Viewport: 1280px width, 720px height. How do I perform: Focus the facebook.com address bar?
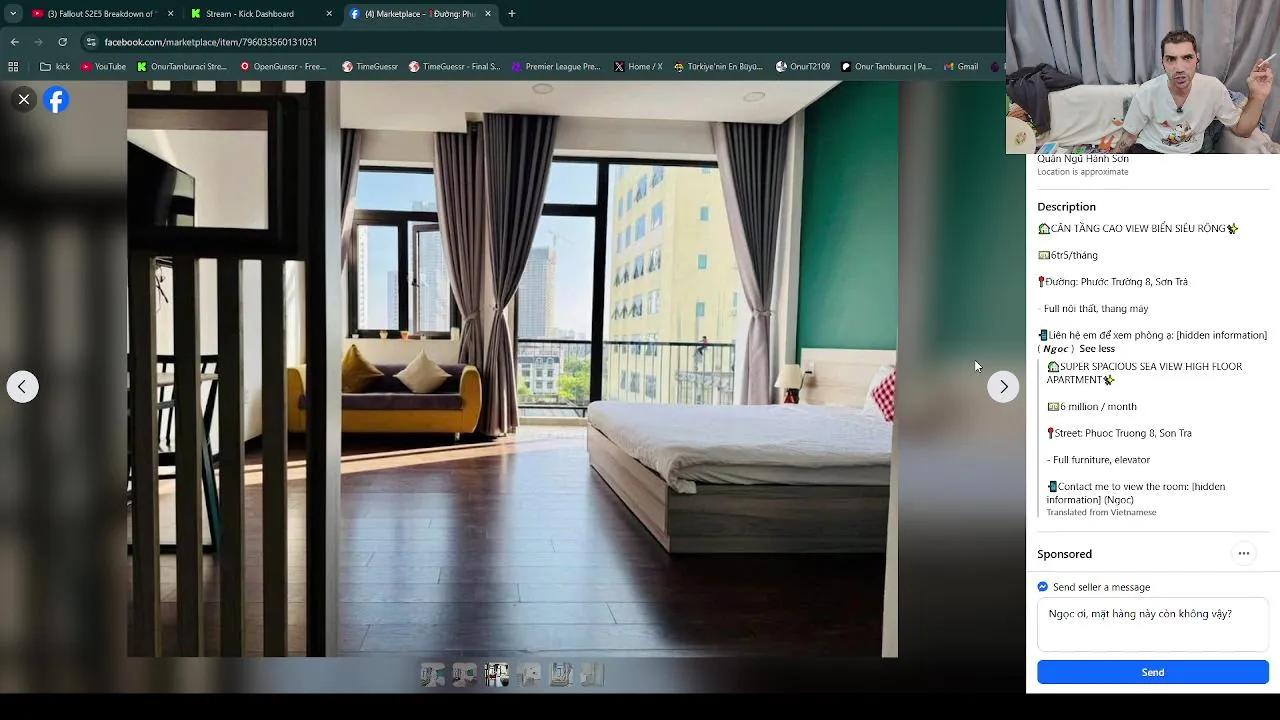(x=540, y=42)
